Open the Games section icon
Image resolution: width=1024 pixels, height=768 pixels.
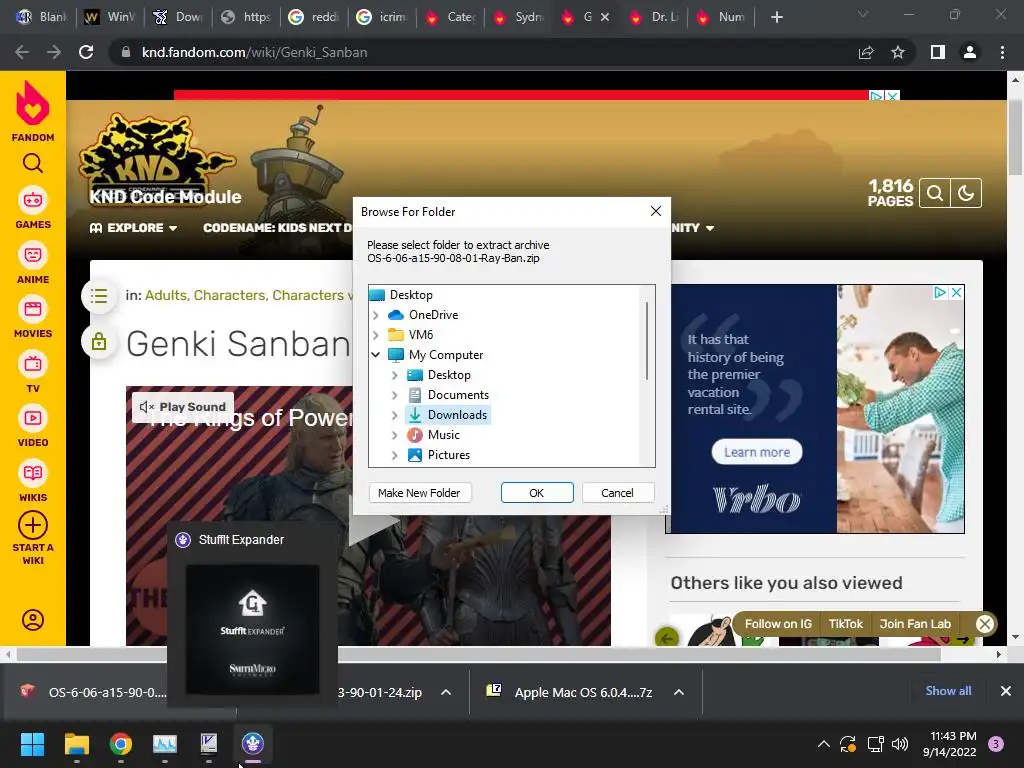(33, 200)
